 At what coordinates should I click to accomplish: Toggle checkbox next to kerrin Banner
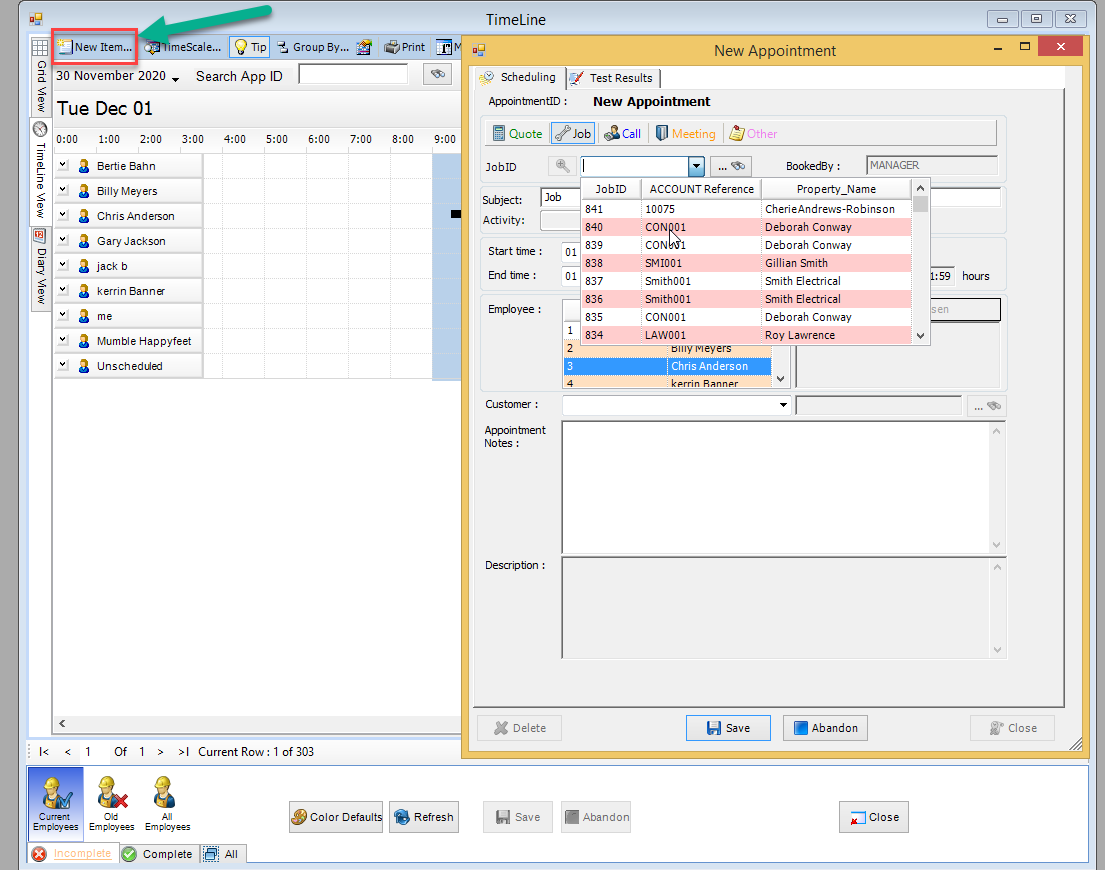point(63,290)
